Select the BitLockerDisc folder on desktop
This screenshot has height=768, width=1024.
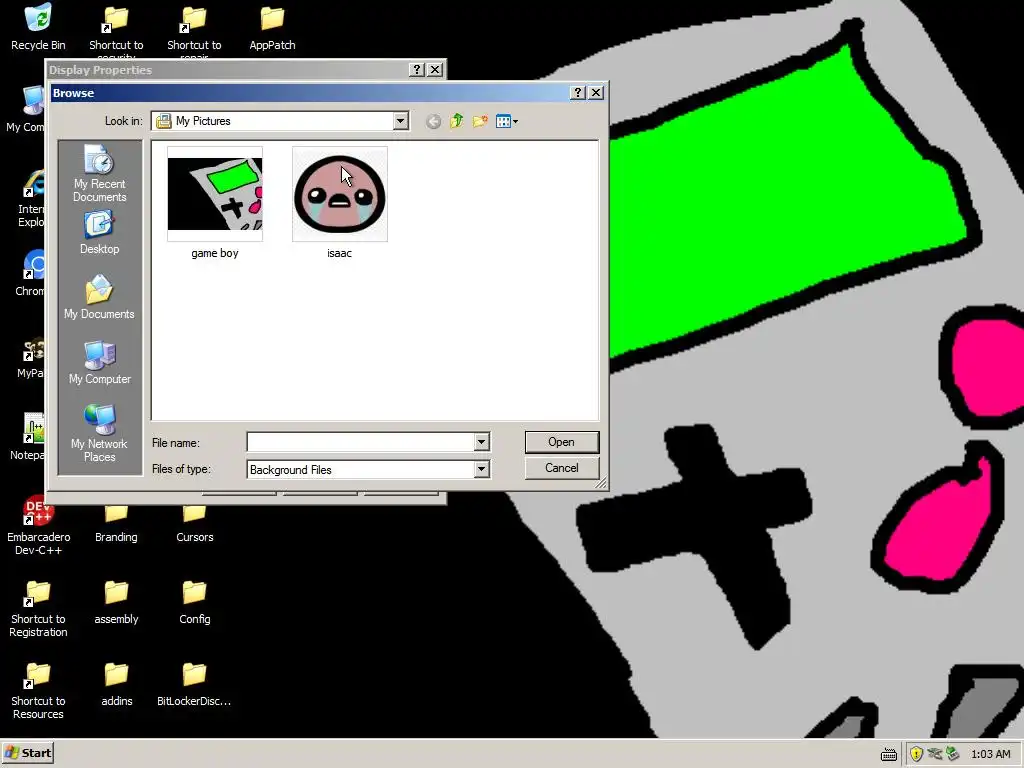[194, 684]
